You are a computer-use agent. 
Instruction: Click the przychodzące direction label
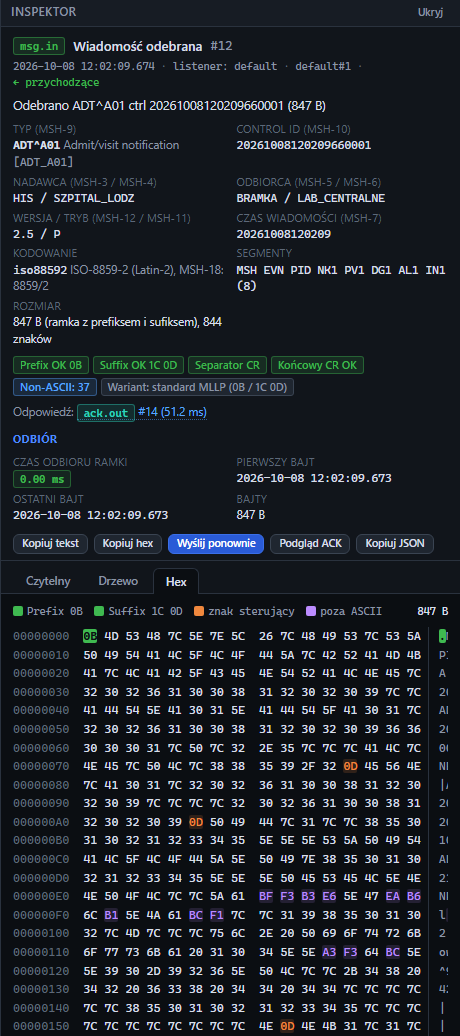point(56,83)
